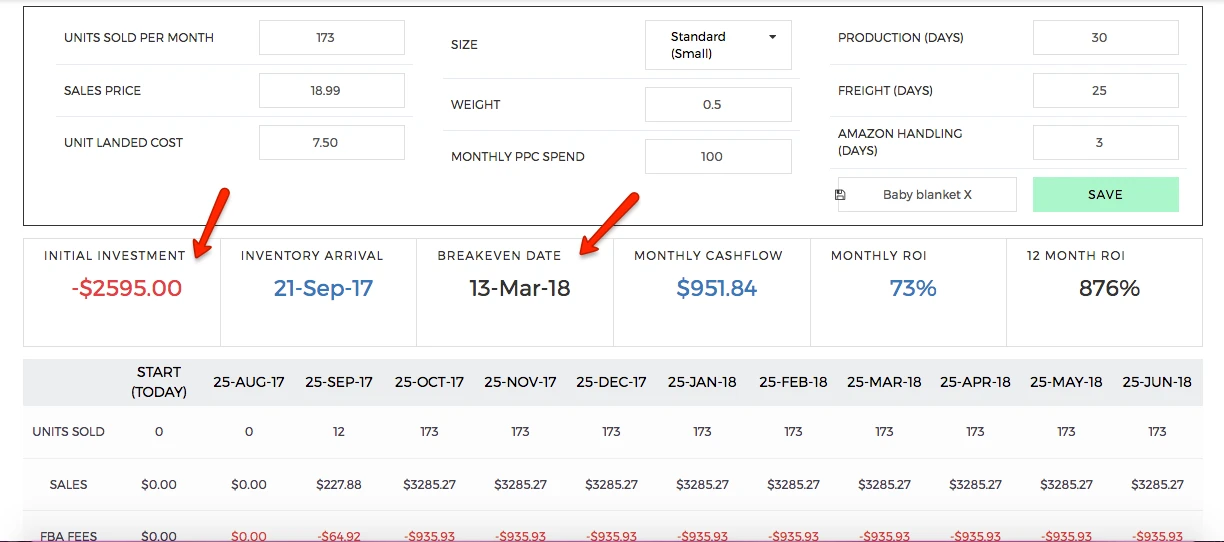Click the BREAKEVEN DATE label
1224x542 pixels.
(x=499, y=256)
